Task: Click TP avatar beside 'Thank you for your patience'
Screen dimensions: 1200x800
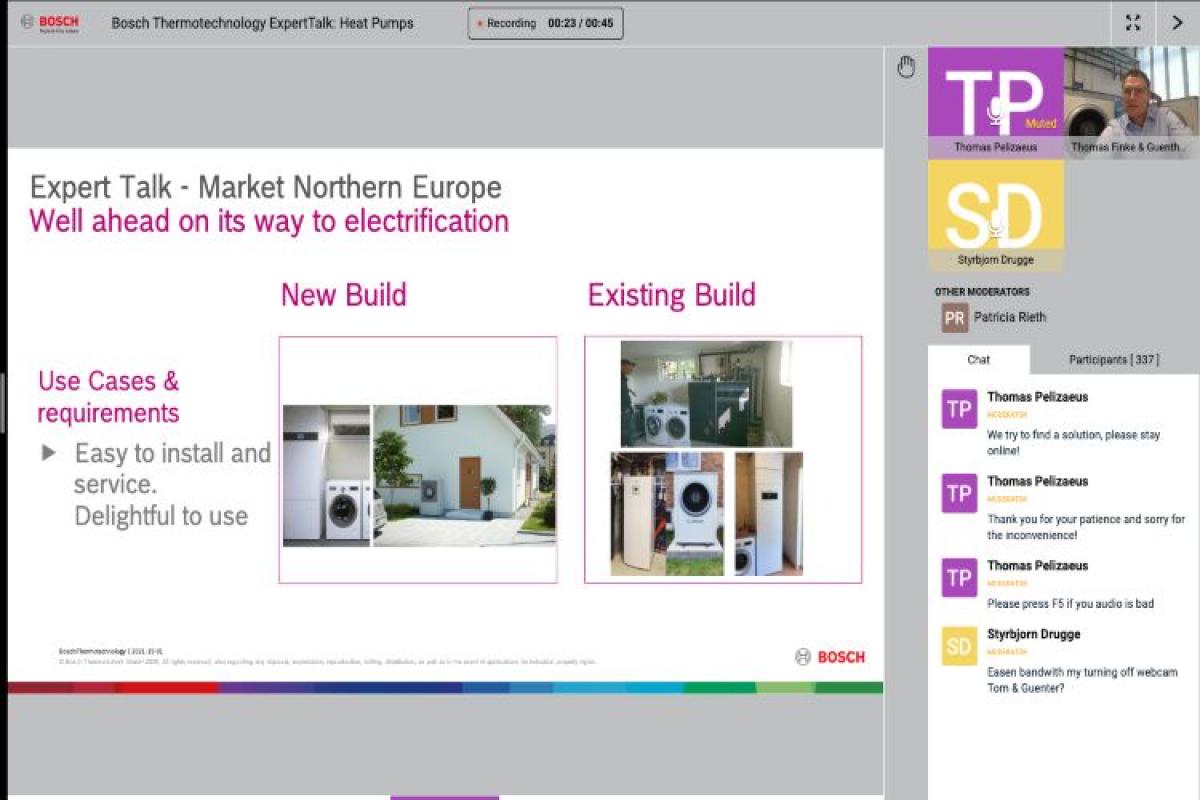Action: pyautogui.click(x=959, y=493)
